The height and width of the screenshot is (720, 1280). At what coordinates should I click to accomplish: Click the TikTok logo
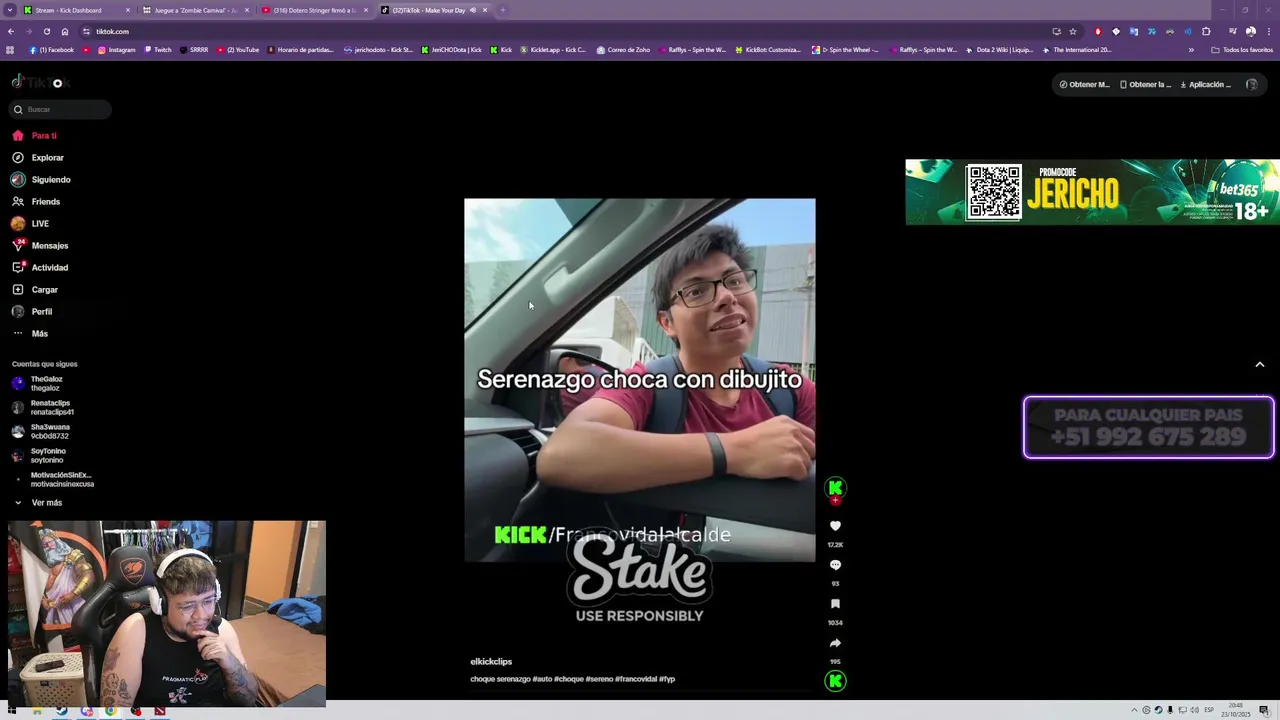[x=40, y=82]
